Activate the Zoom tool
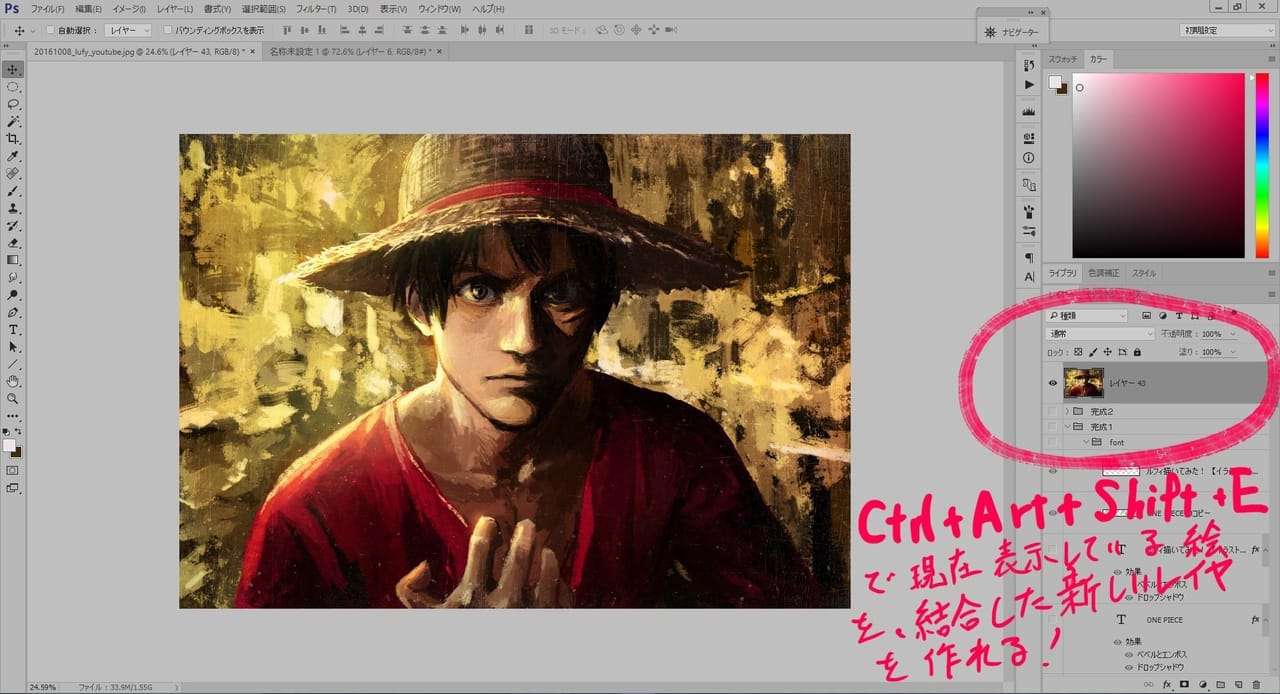The height and width of the screenshot is (694, 1280). click(13, 398)
